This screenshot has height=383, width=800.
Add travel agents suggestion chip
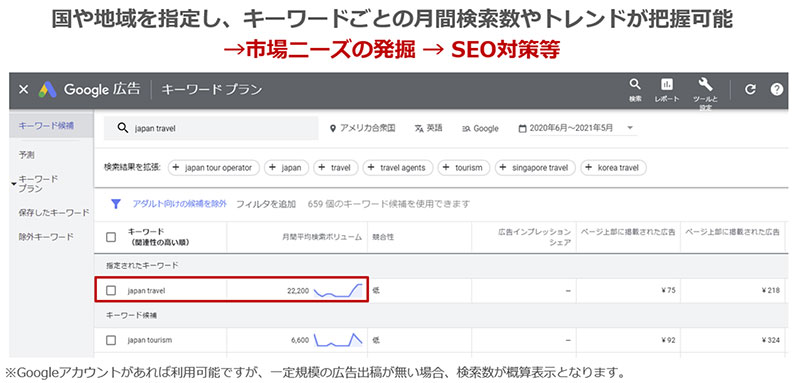click(x=398, y=167)
